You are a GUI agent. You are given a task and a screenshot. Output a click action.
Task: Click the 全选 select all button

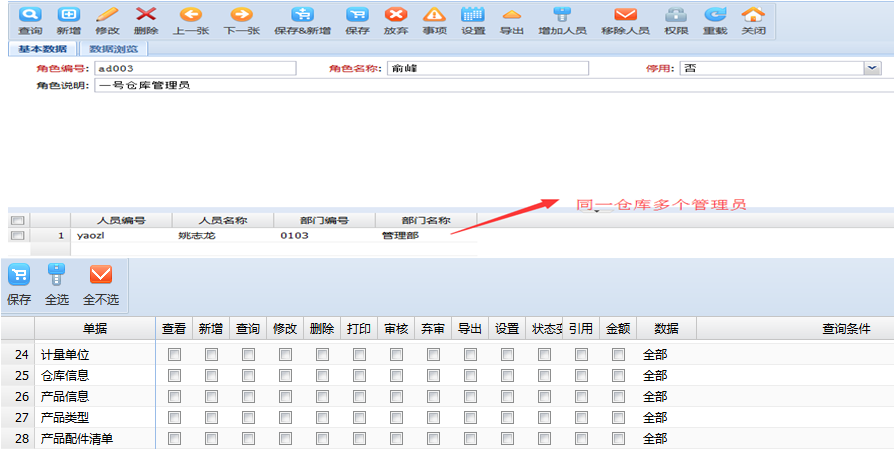pos(57,283)
